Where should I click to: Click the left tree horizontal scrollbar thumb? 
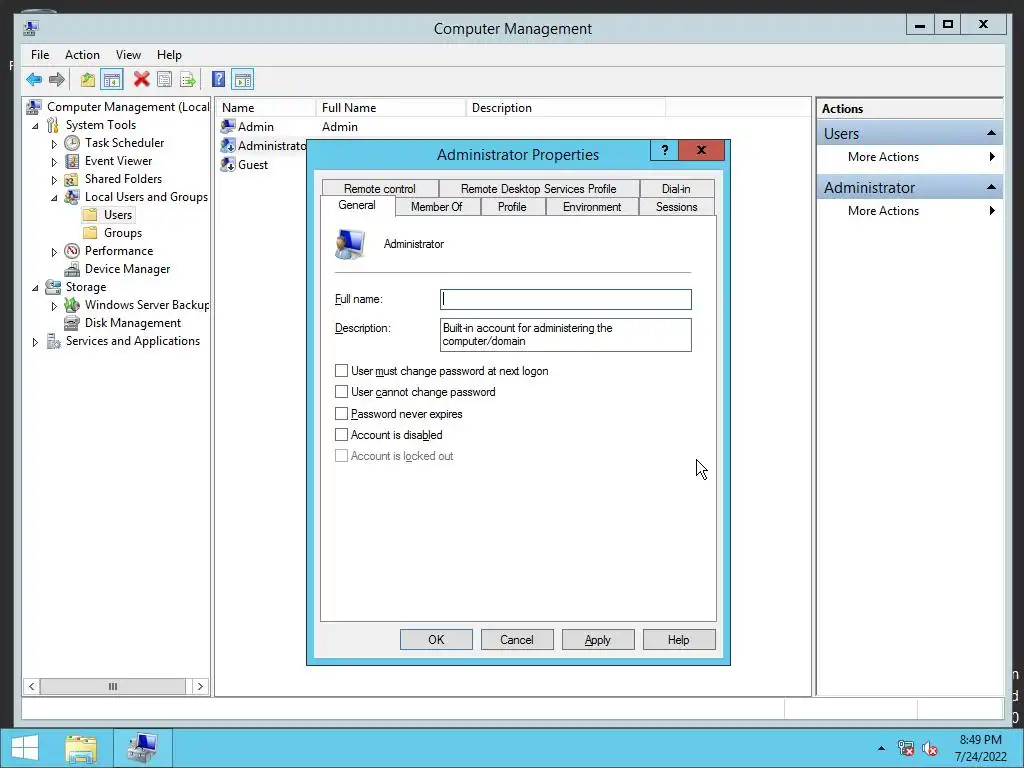[112, 686]
